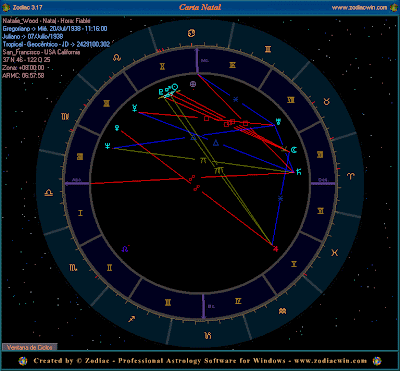Select the purple North Node glyph
Viewport: 400px width, 371px height.
pyautogui.click(x=125, y=249)
